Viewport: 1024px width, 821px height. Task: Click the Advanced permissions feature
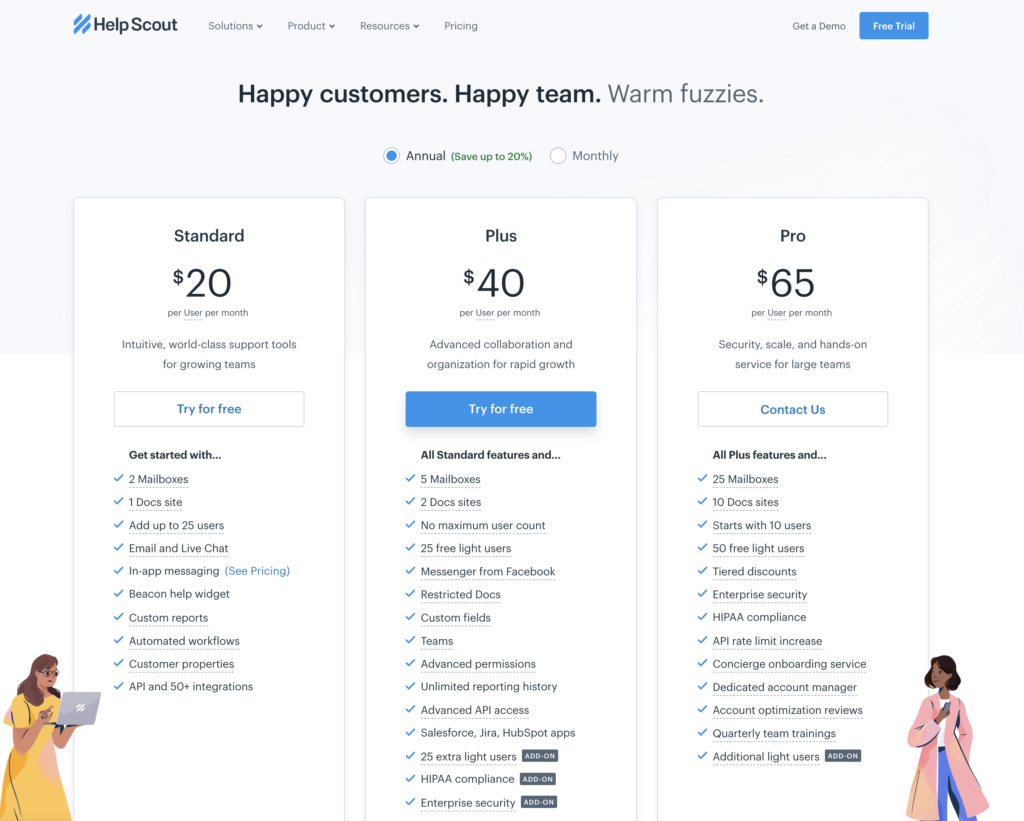[x=478, y=664]
